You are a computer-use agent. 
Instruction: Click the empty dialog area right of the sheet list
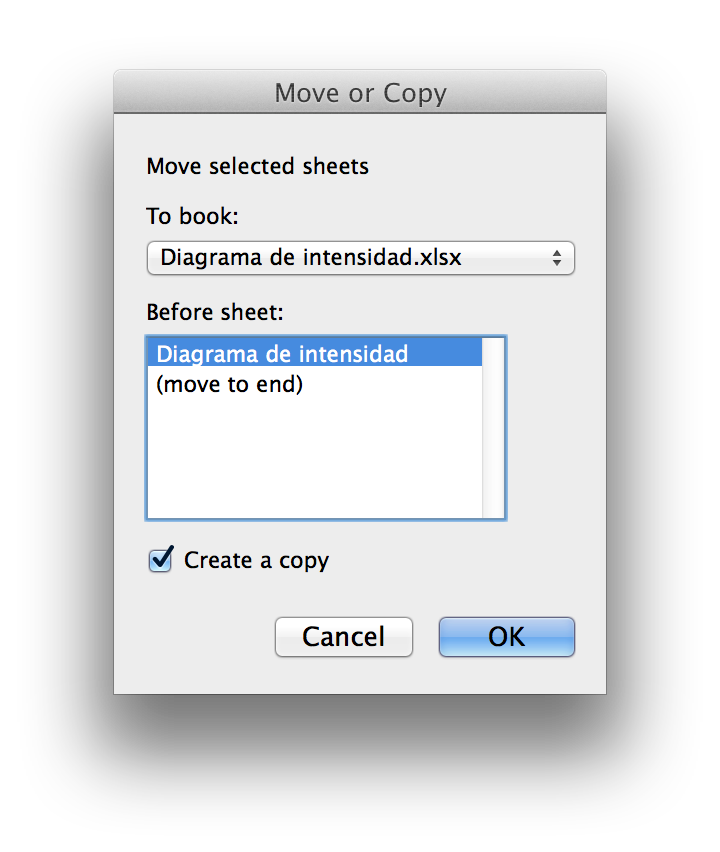(x=555, y=428)
